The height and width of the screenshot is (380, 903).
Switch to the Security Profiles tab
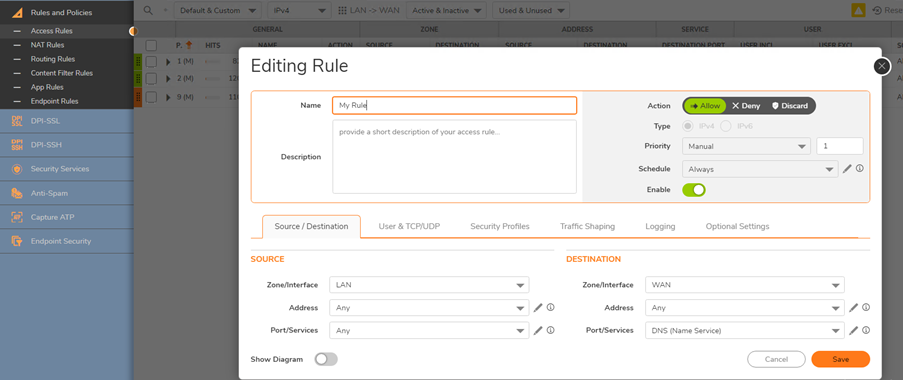tap(500, 226)
